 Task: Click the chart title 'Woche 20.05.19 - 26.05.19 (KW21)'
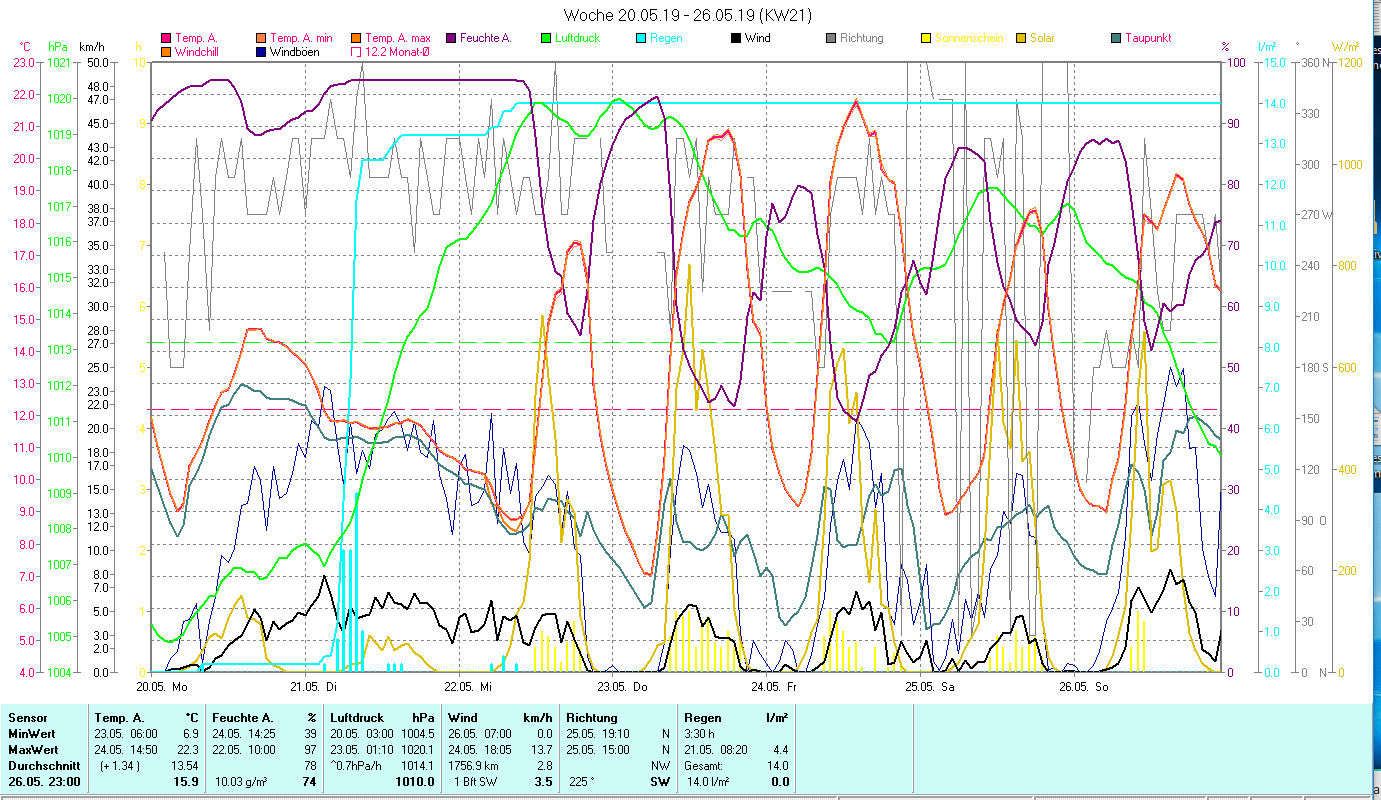pyautogui.click(x=688, y=15)
